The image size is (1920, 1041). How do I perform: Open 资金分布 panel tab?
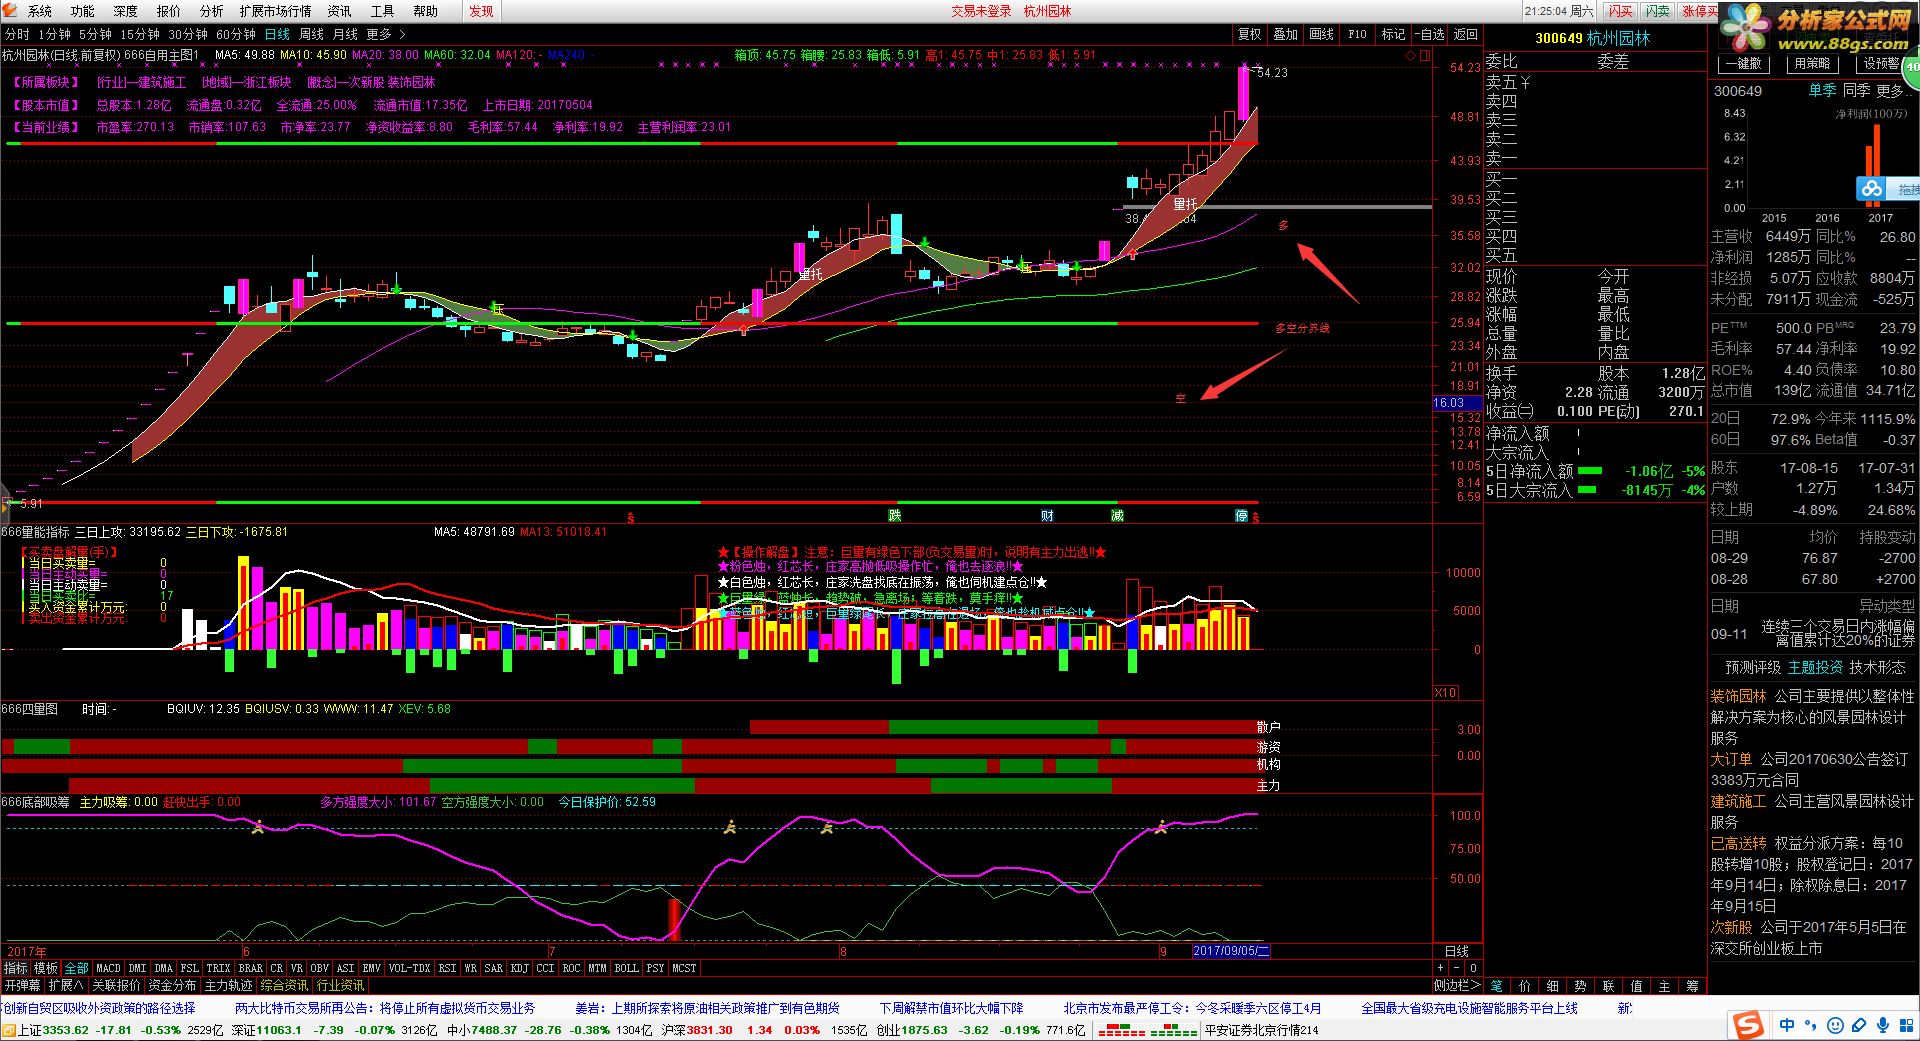173,985
